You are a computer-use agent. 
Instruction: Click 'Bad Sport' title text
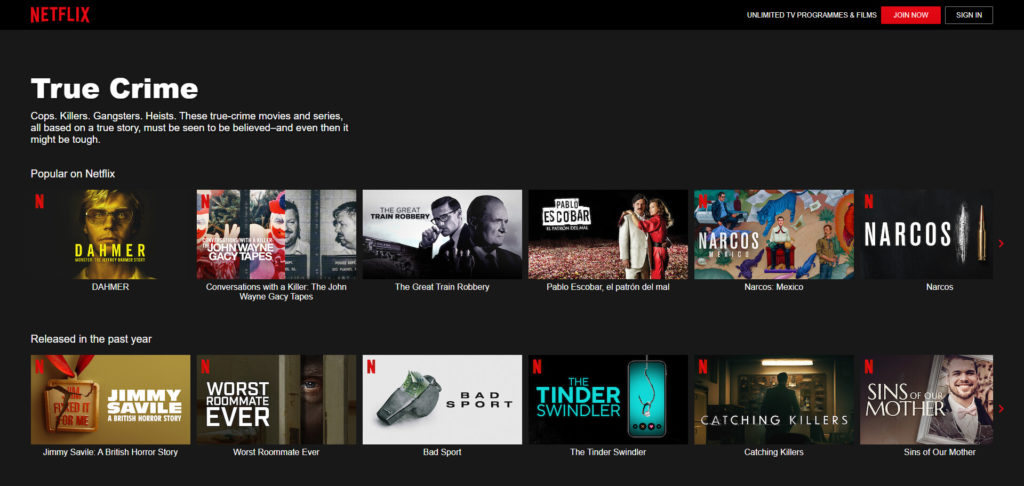pos(442,452)
